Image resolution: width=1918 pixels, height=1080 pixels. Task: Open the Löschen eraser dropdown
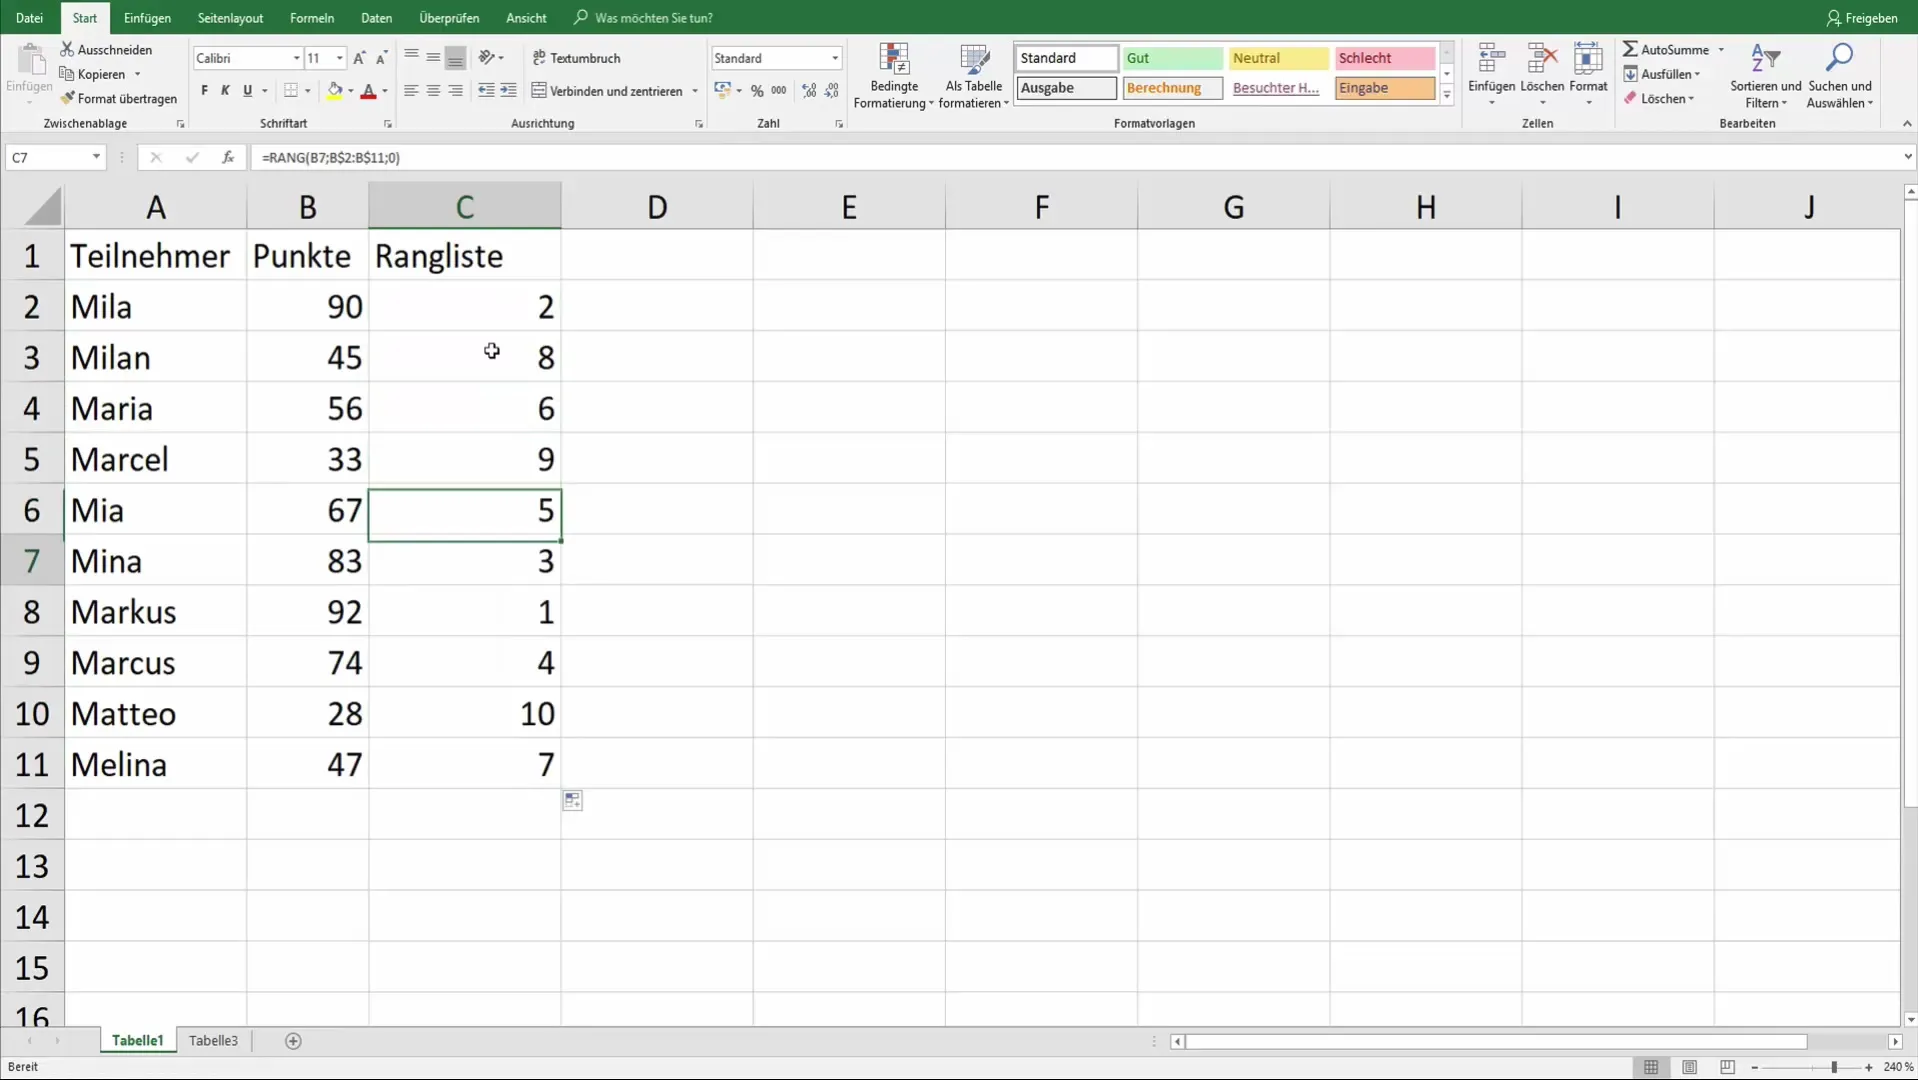[1659, 98]
